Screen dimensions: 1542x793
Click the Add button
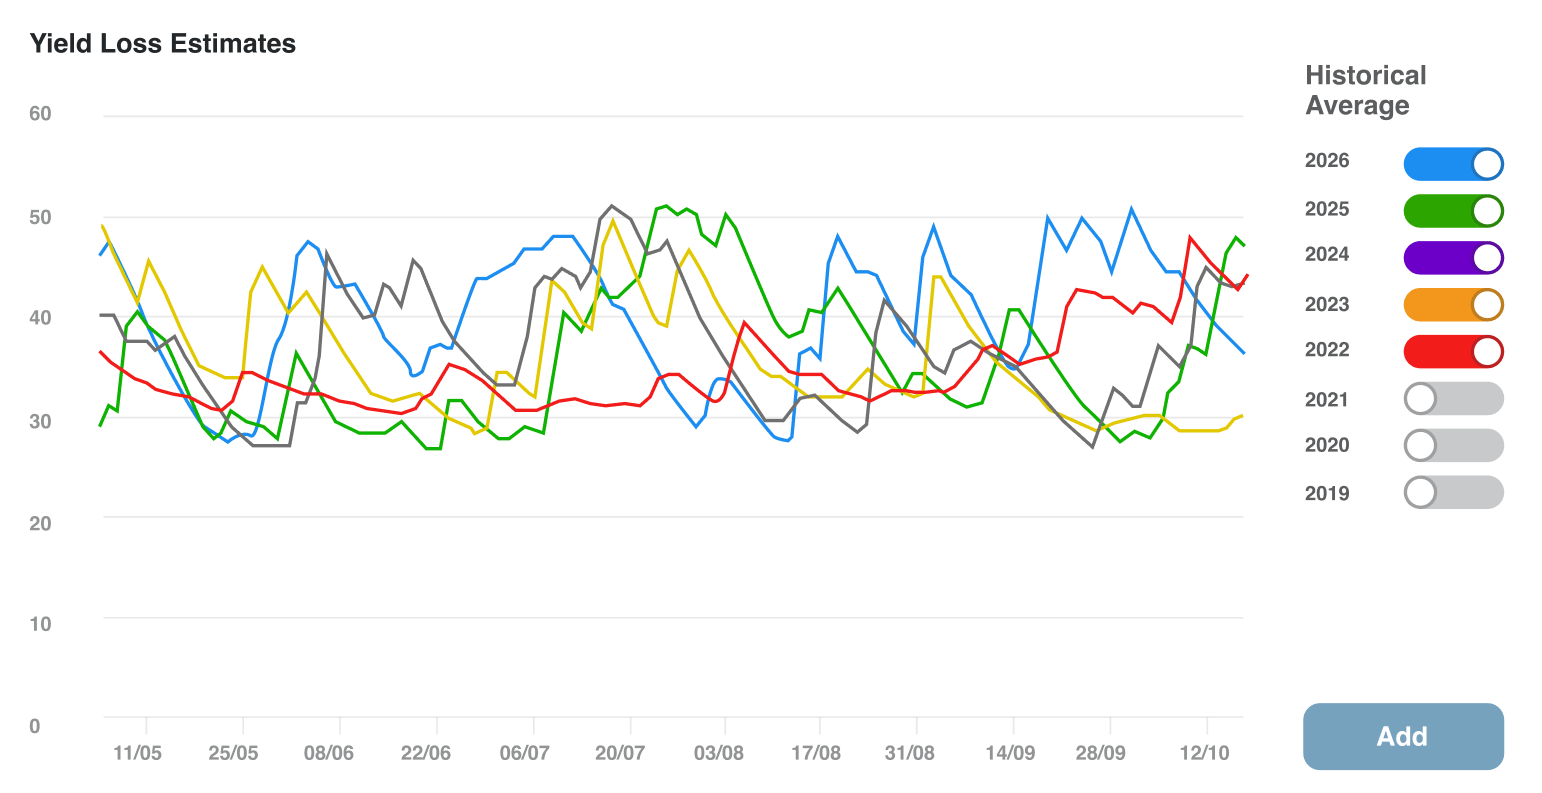(1402, 737)
